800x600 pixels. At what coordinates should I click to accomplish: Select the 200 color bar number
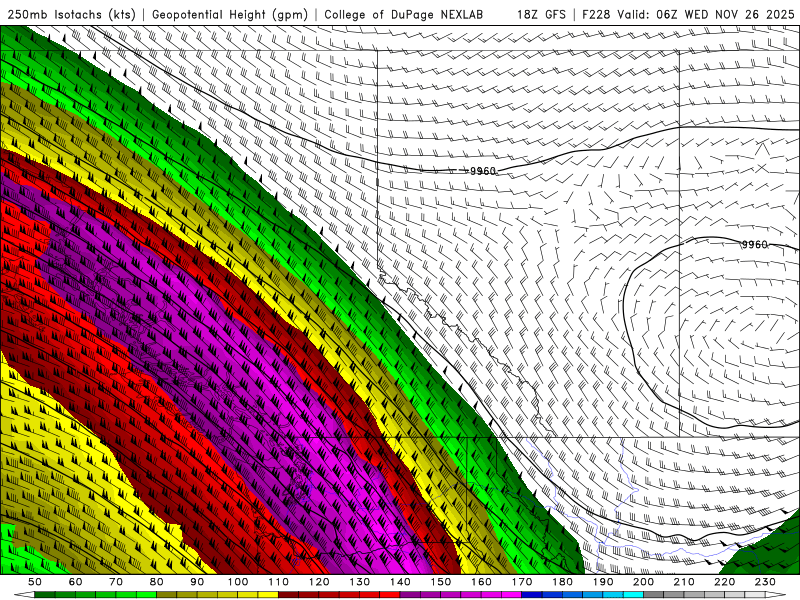tap(643, 582)
